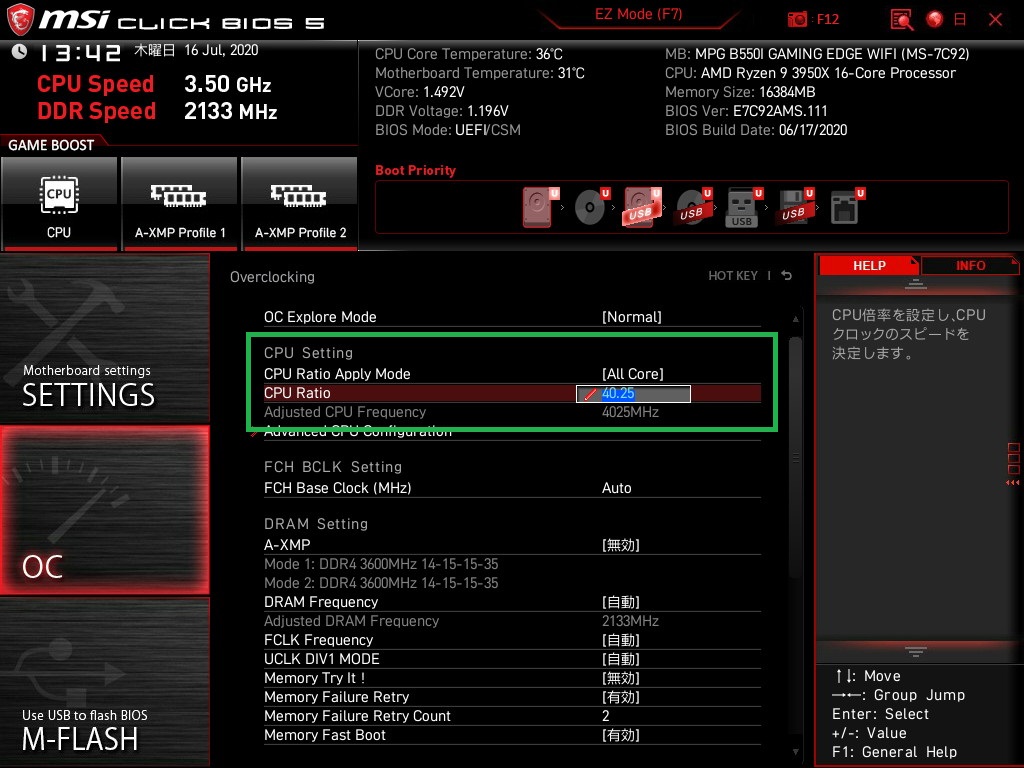Click the DDR Speed 2133 MHz readout
The image size is (1024, 768).
(157, 111)
